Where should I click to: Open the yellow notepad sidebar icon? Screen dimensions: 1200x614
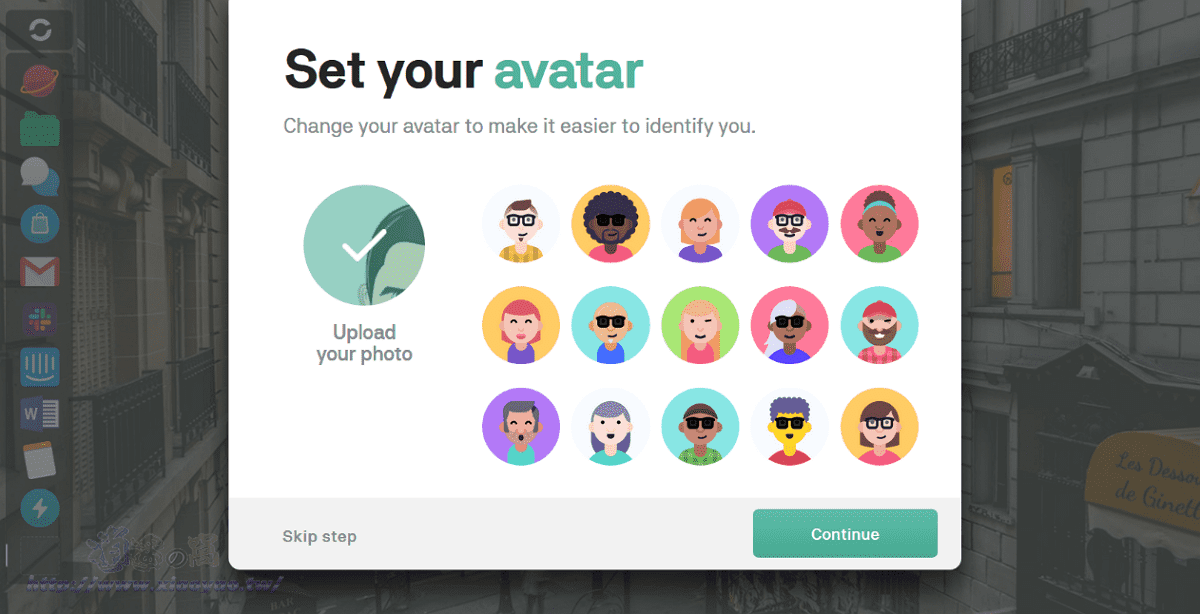pos(40,460)
